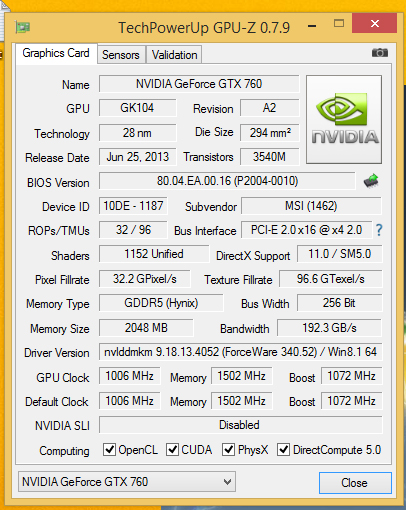Toggle the DirectCompute 5.0 checkbox
The width and height of the screenshot is (406, 510).
283,449
